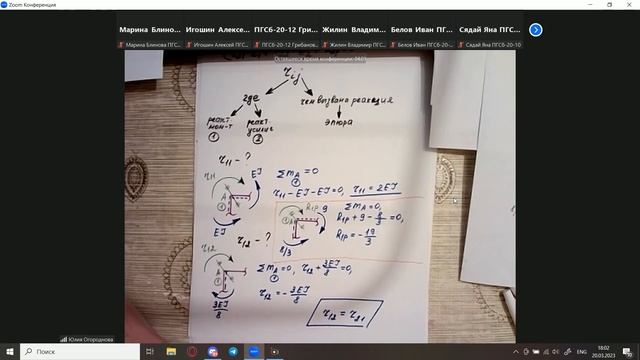Open Telegram from the taskbar

233,351
